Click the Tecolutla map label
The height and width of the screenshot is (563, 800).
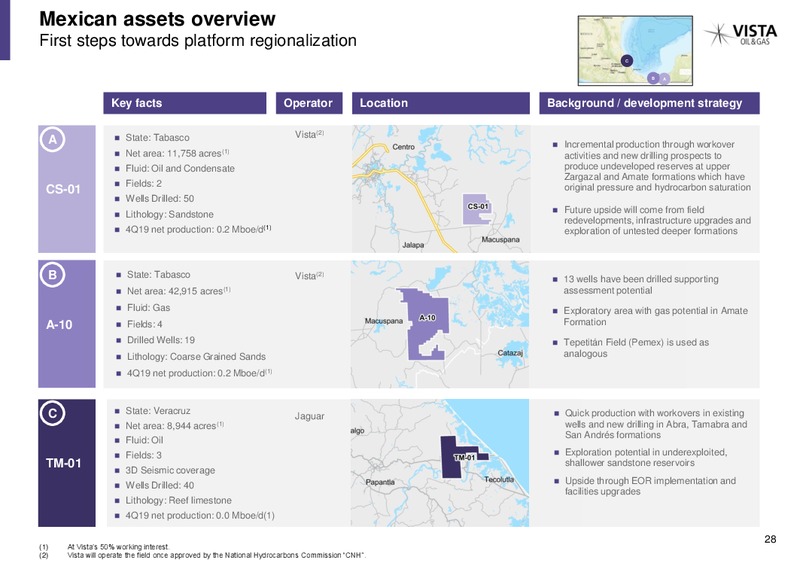point(499,480)
